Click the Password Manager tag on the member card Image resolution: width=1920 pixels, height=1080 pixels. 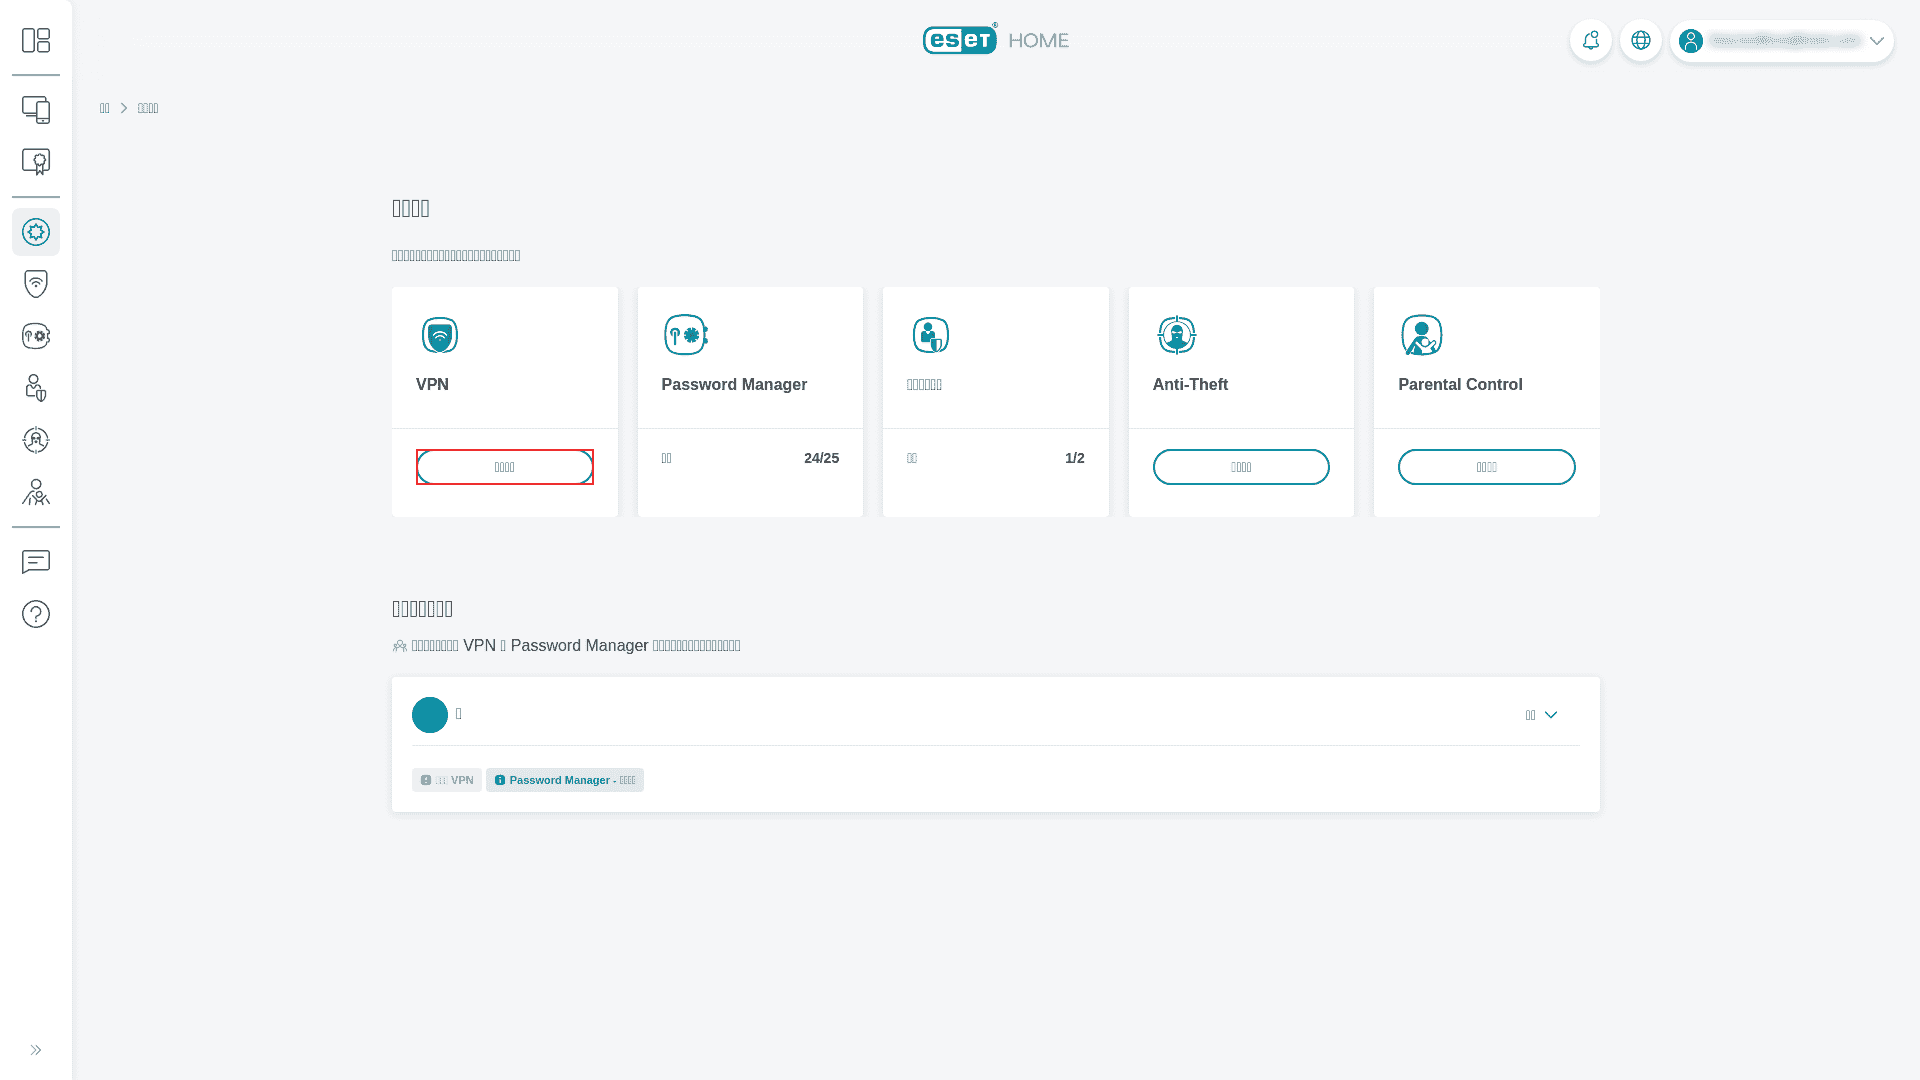coord(564,779)
